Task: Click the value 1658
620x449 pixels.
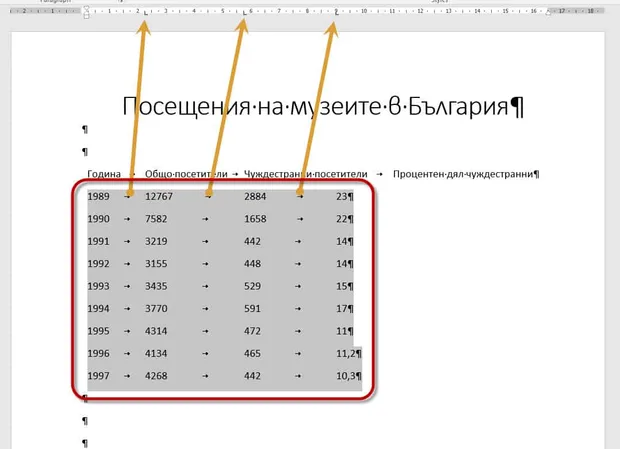Action: pyautogui.click(x=255, y=219)
